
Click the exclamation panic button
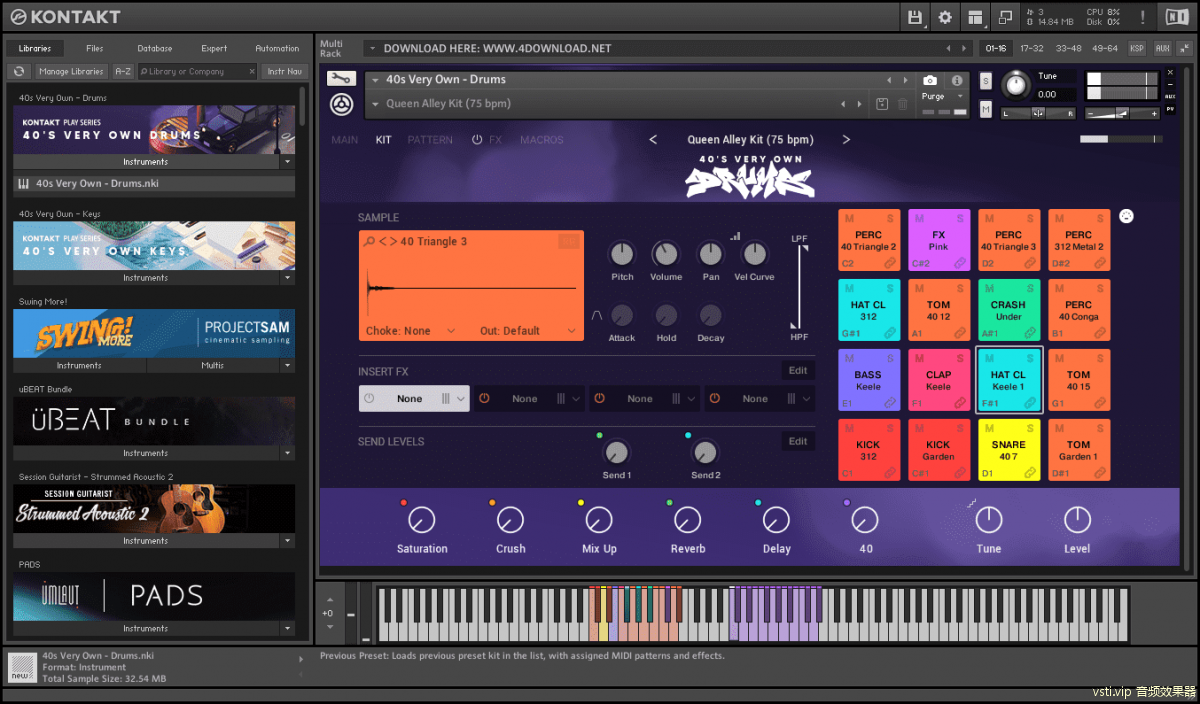(x=1143, y=17)
